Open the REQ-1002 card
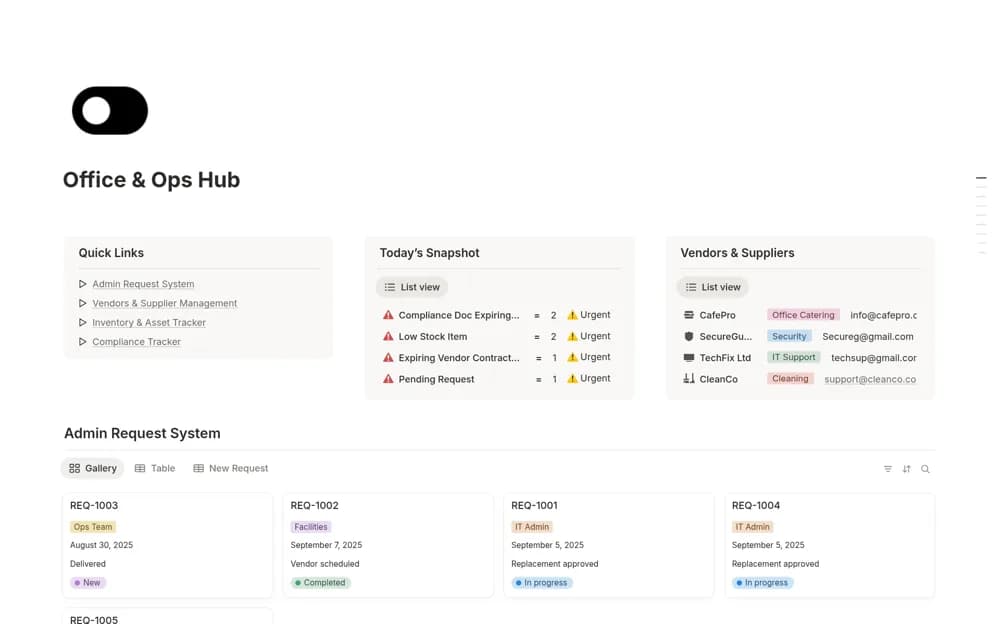 (388, 545)
